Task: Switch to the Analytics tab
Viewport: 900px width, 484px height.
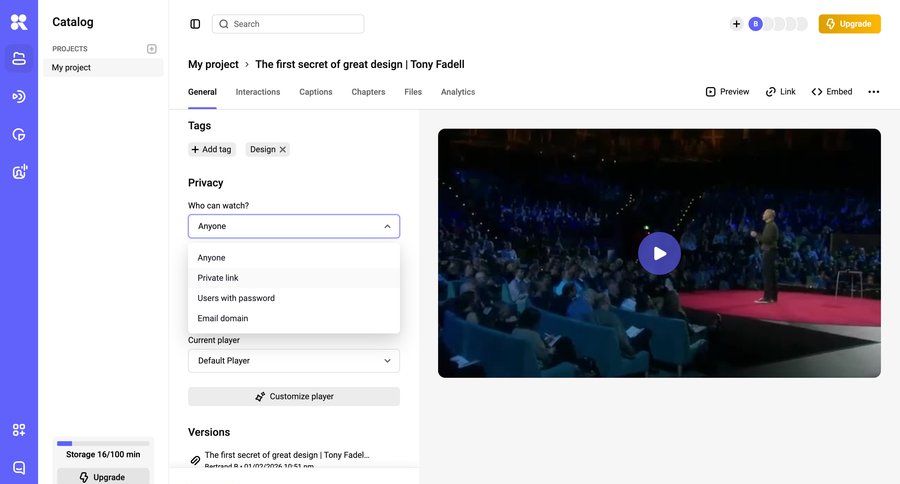Action: point(458,92)
